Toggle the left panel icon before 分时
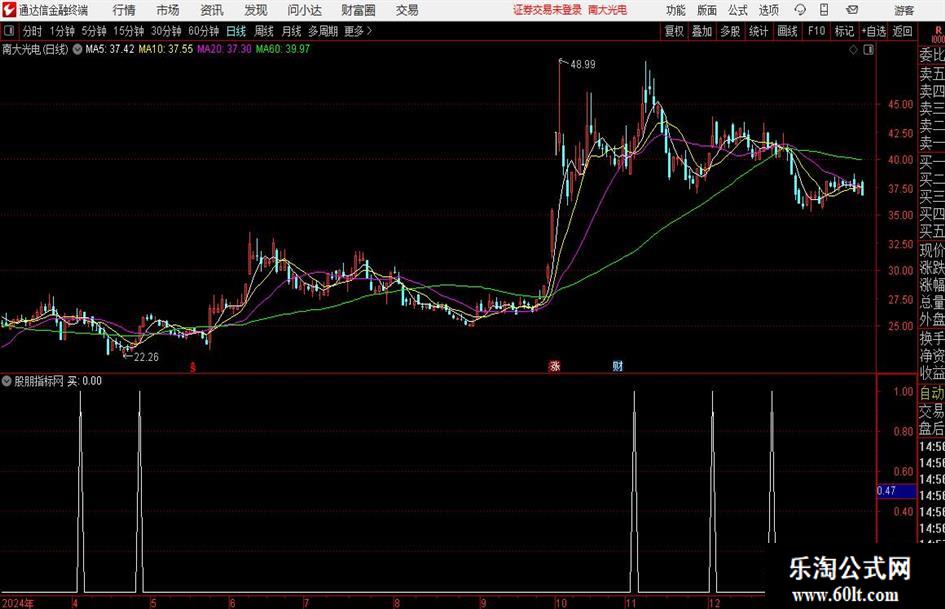The height and width of the screenshot is (609, 945). pos(9,31)
